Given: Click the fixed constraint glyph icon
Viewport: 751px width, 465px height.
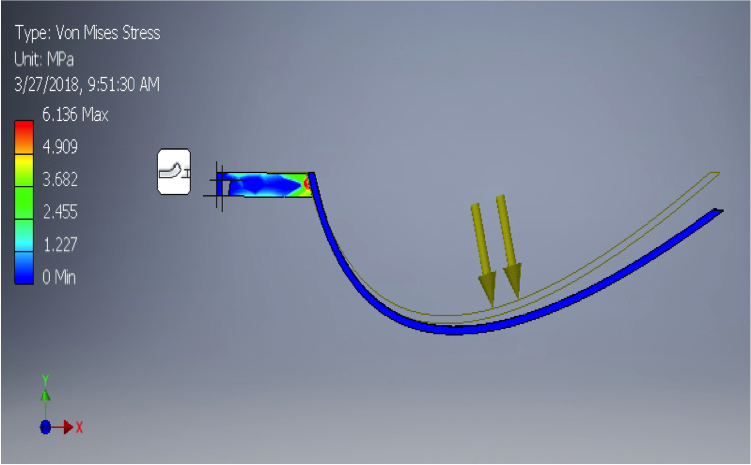Looking at the screenshot, I should coord(174,171).
